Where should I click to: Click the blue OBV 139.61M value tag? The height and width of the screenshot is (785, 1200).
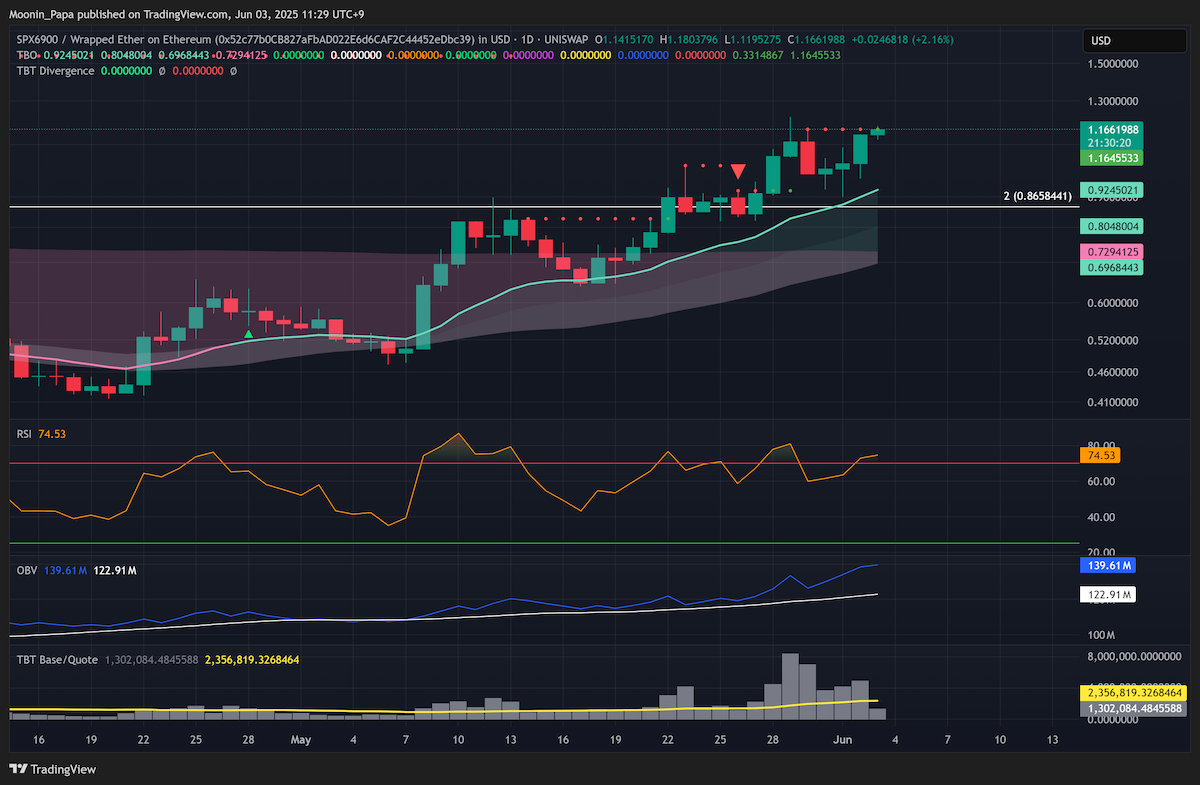pyautogui.click(x=1108, y=566)
